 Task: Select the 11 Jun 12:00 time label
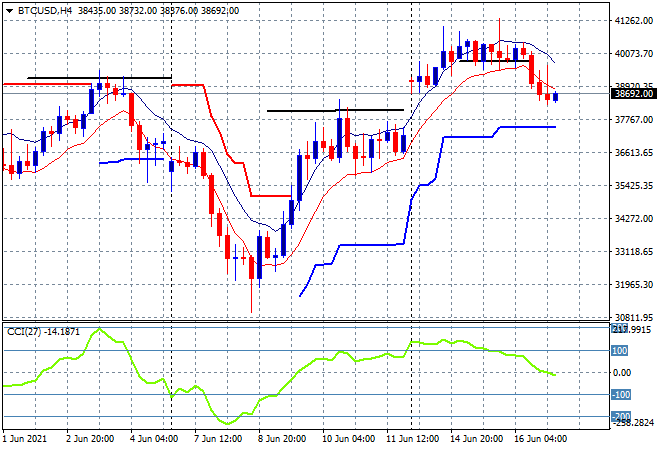413,437
